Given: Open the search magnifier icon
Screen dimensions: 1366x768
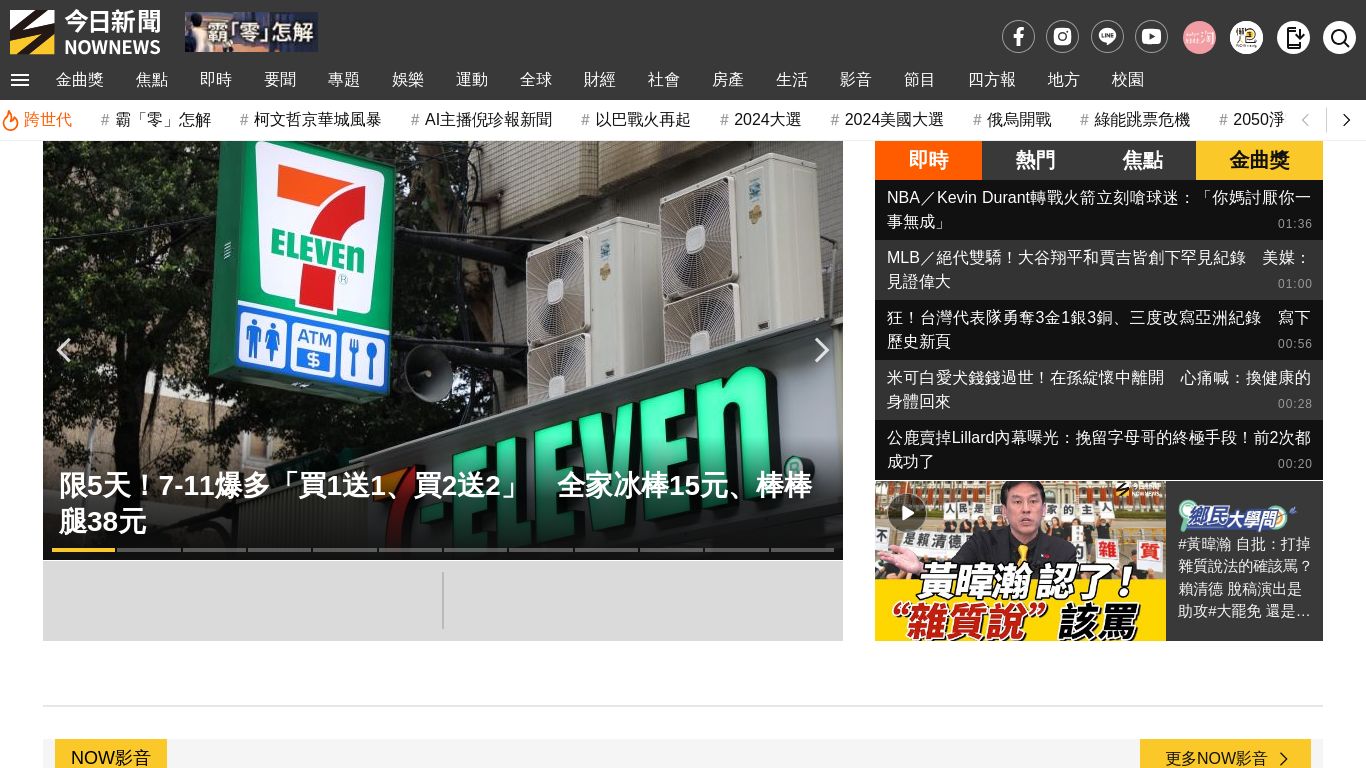Looking at the screenshot, I should (x=1339, y=37).
